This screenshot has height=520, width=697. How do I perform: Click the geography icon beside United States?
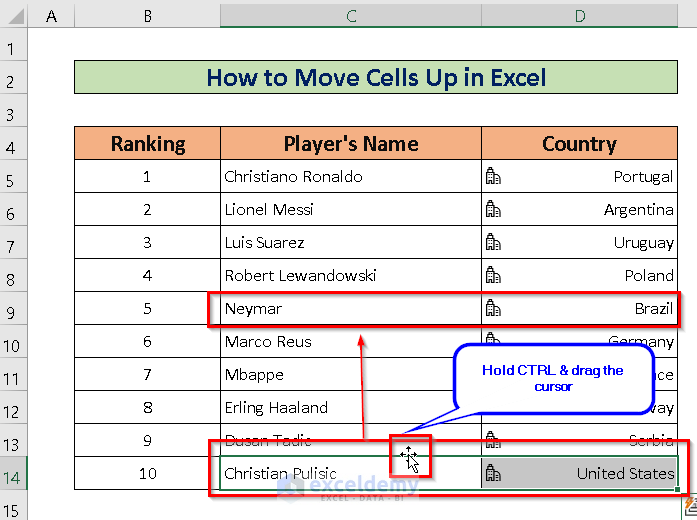coord(493,473)
